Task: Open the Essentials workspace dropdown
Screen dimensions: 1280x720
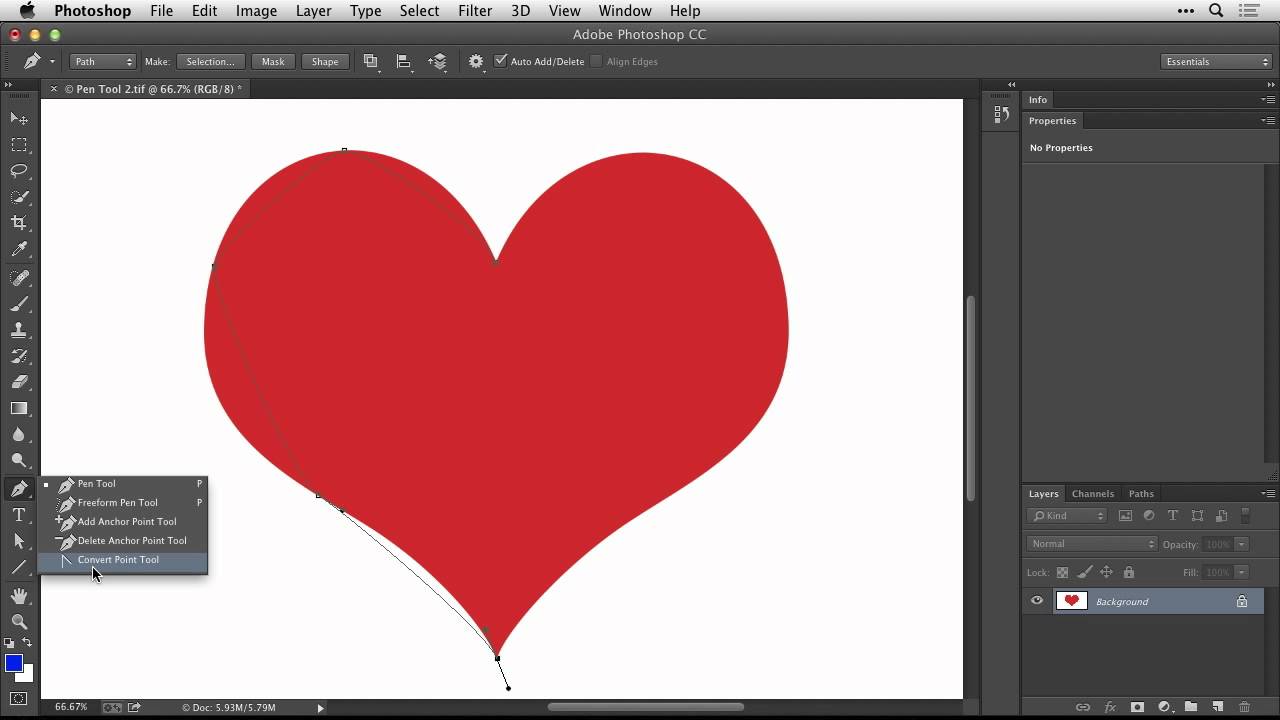Action: click(1217, 61)
